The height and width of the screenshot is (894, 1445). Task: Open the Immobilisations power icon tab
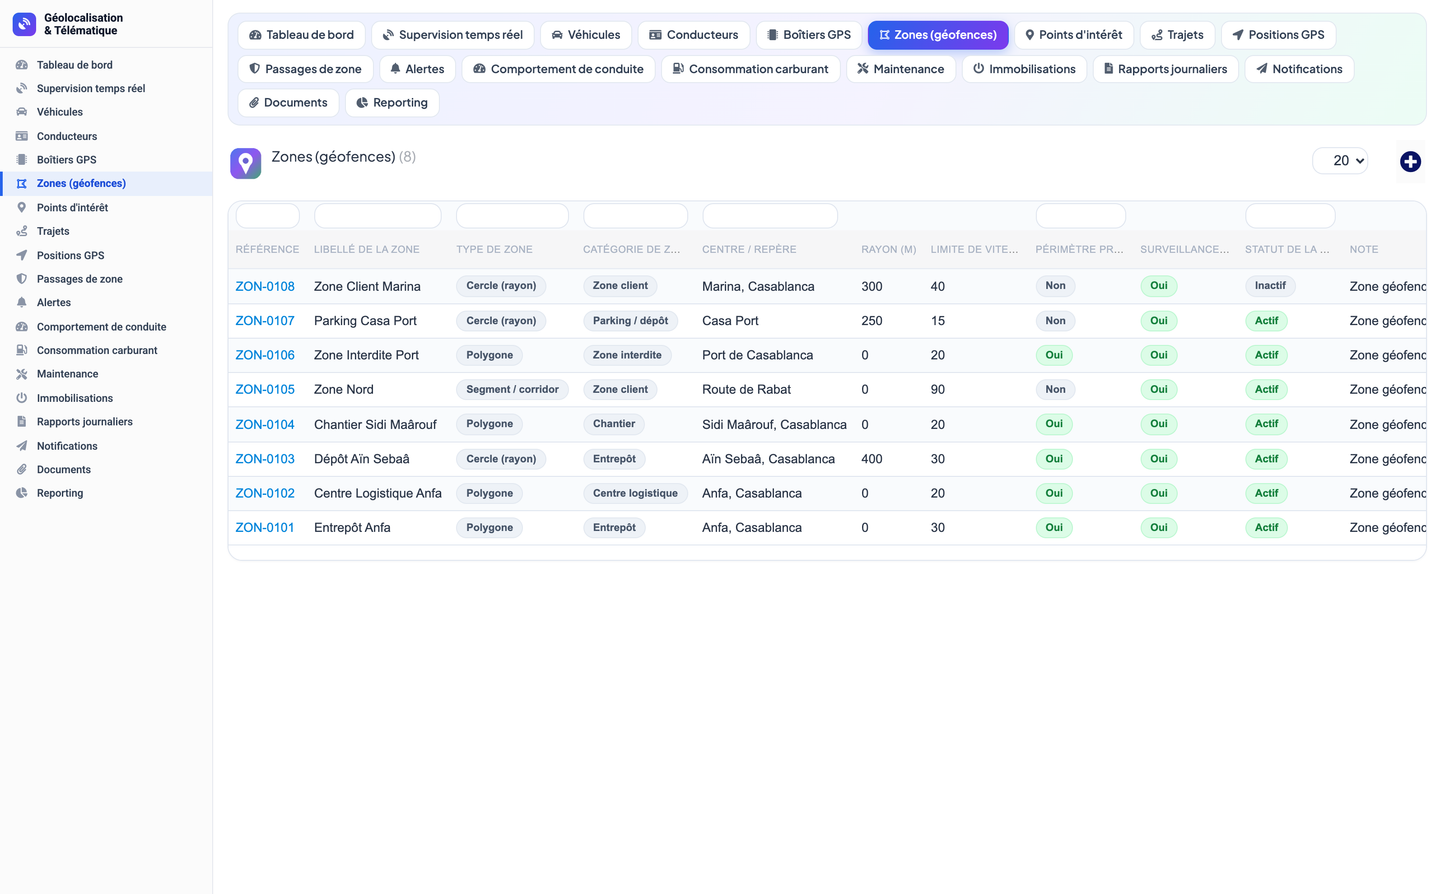coord(979,69)
